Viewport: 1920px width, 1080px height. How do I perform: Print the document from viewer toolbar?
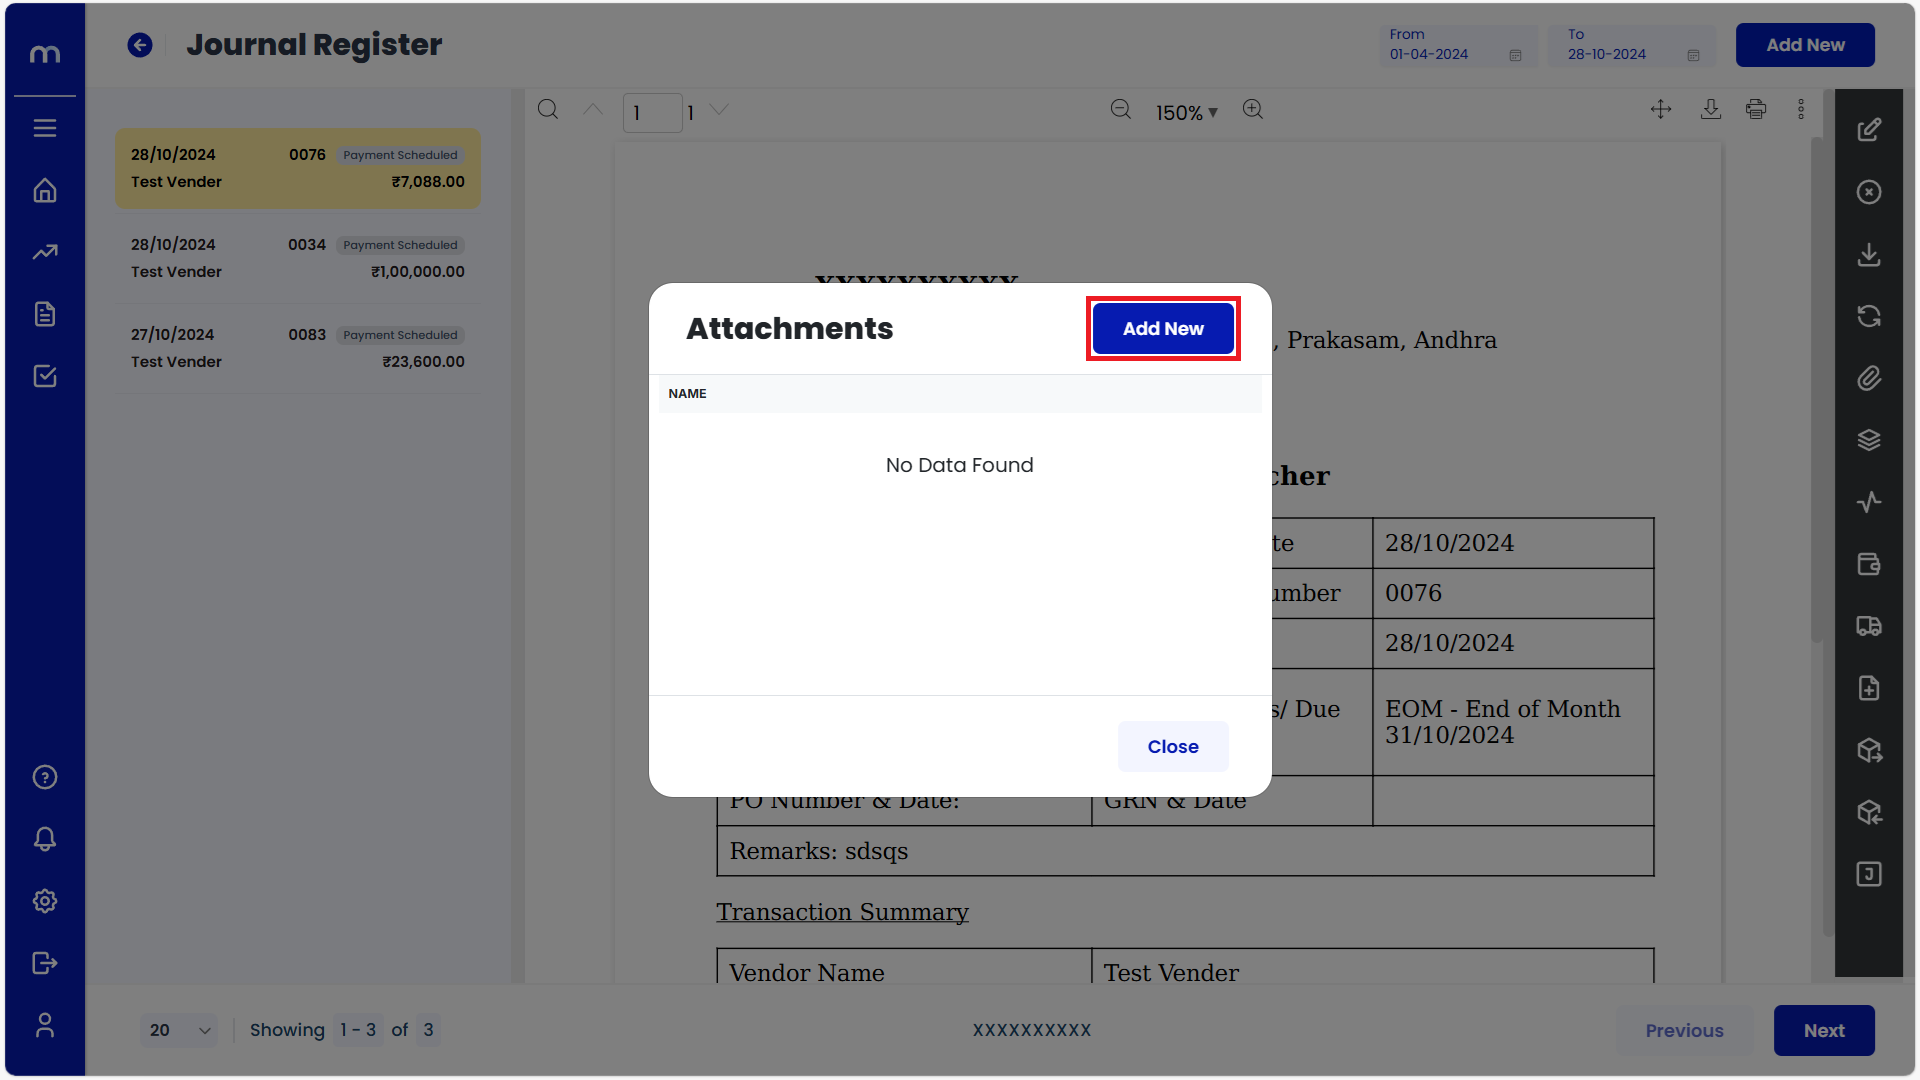[1755, 110]
